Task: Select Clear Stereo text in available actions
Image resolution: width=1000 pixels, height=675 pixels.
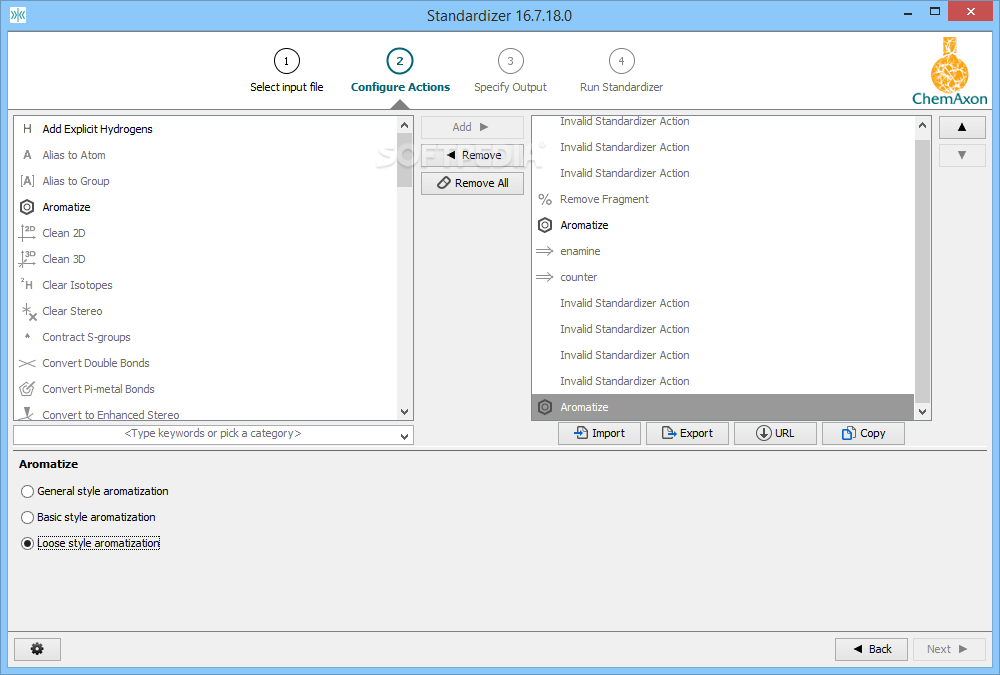Action: [x=72, y=311]
